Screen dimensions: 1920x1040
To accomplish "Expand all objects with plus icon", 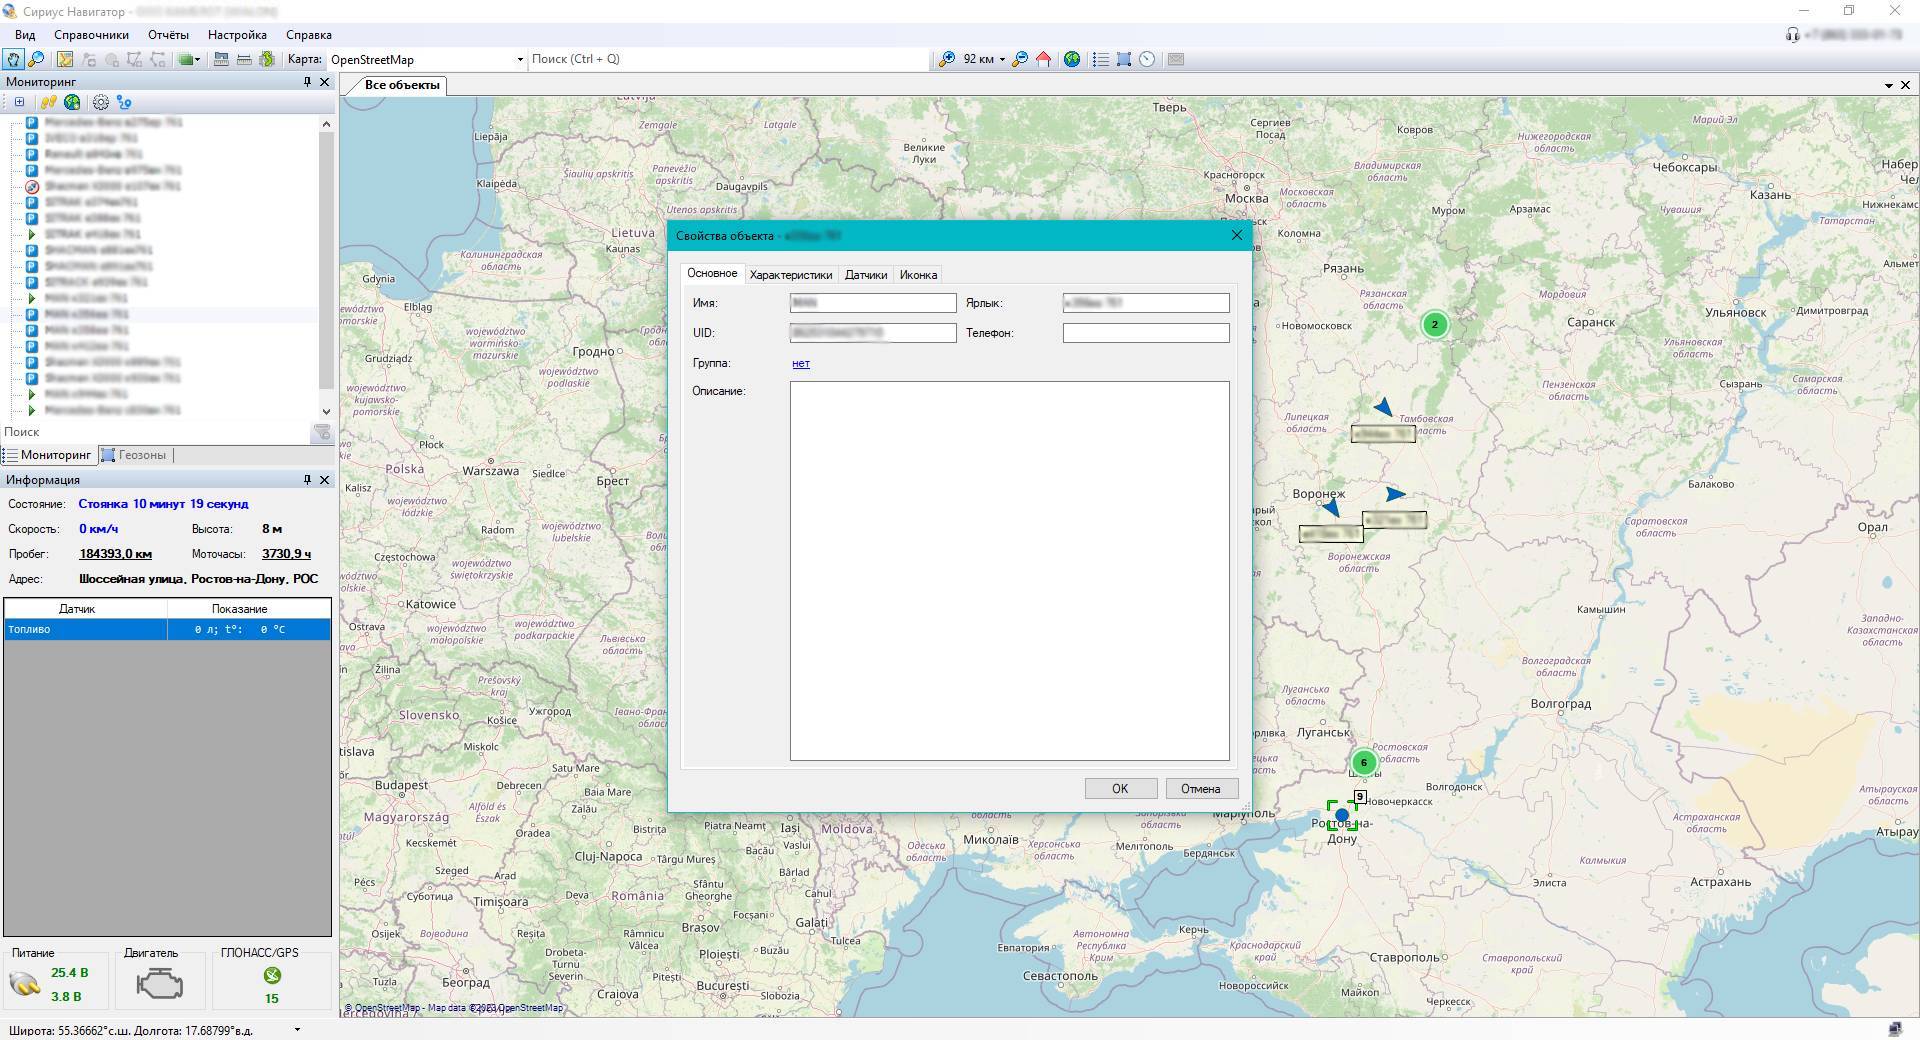I will coord(19,102).
